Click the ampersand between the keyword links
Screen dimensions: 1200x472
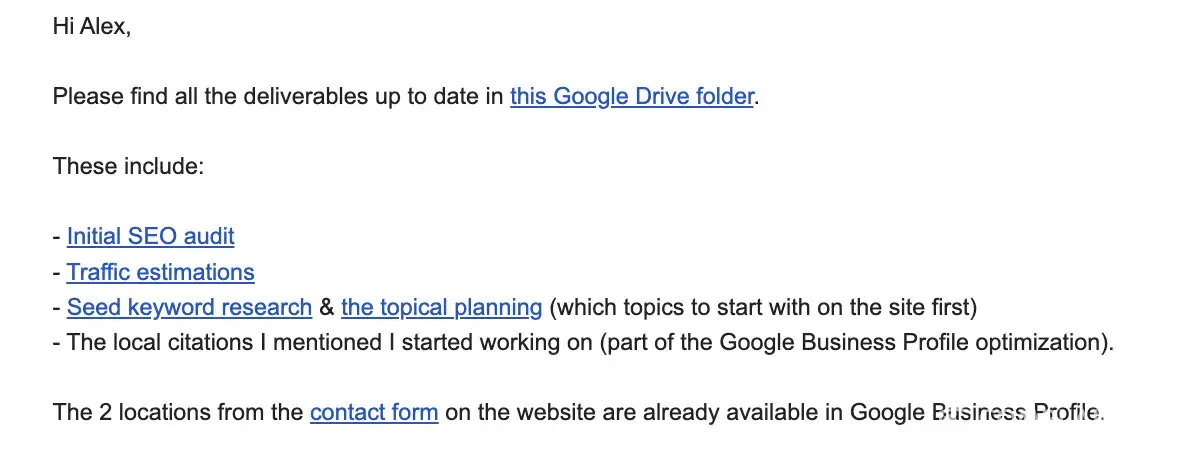[326, 307]
